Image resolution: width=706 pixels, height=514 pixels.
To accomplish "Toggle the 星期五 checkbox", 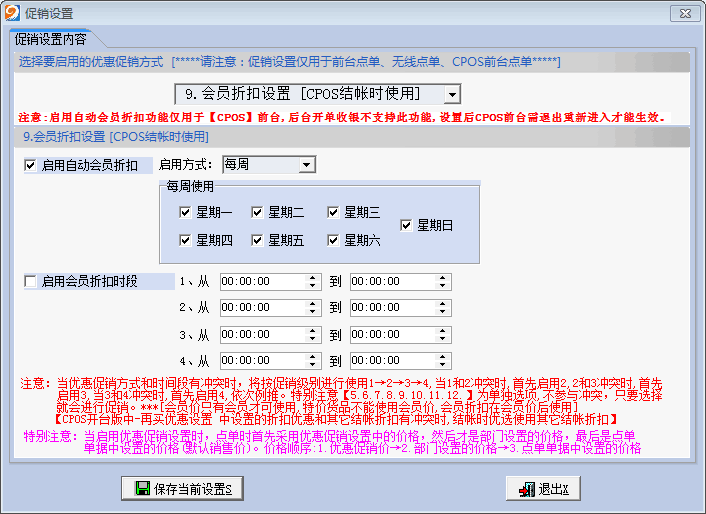I will [x=258, y=240].
